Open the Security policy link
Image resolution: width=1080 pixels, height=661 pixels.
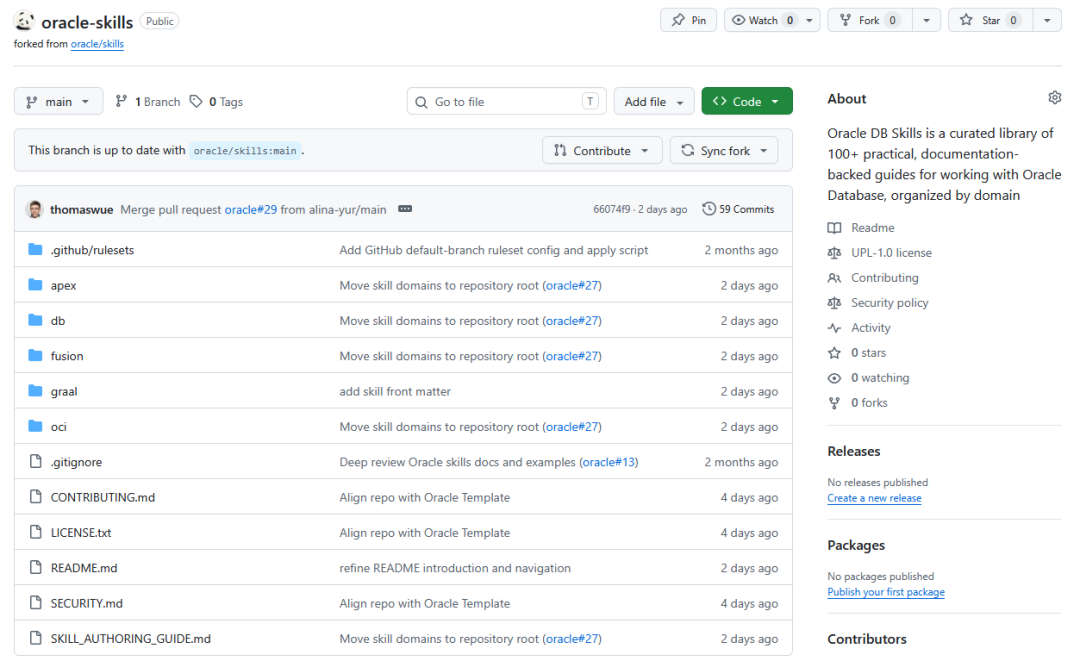click(x=890, y=303)
